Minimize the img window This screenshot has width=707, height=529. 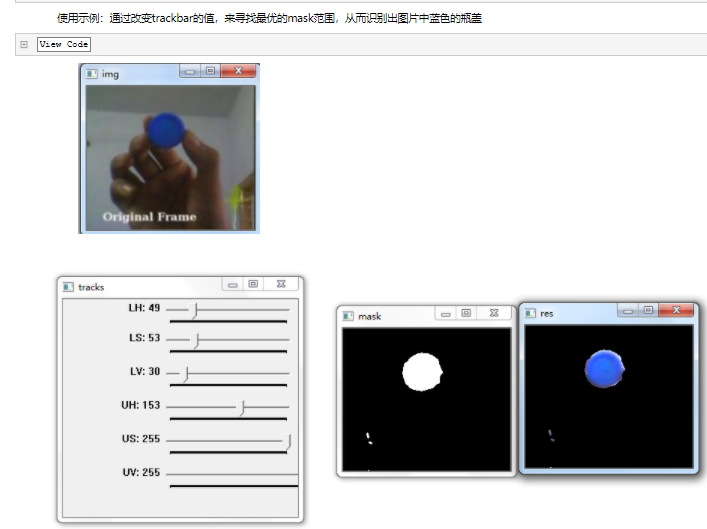[190, 71]
